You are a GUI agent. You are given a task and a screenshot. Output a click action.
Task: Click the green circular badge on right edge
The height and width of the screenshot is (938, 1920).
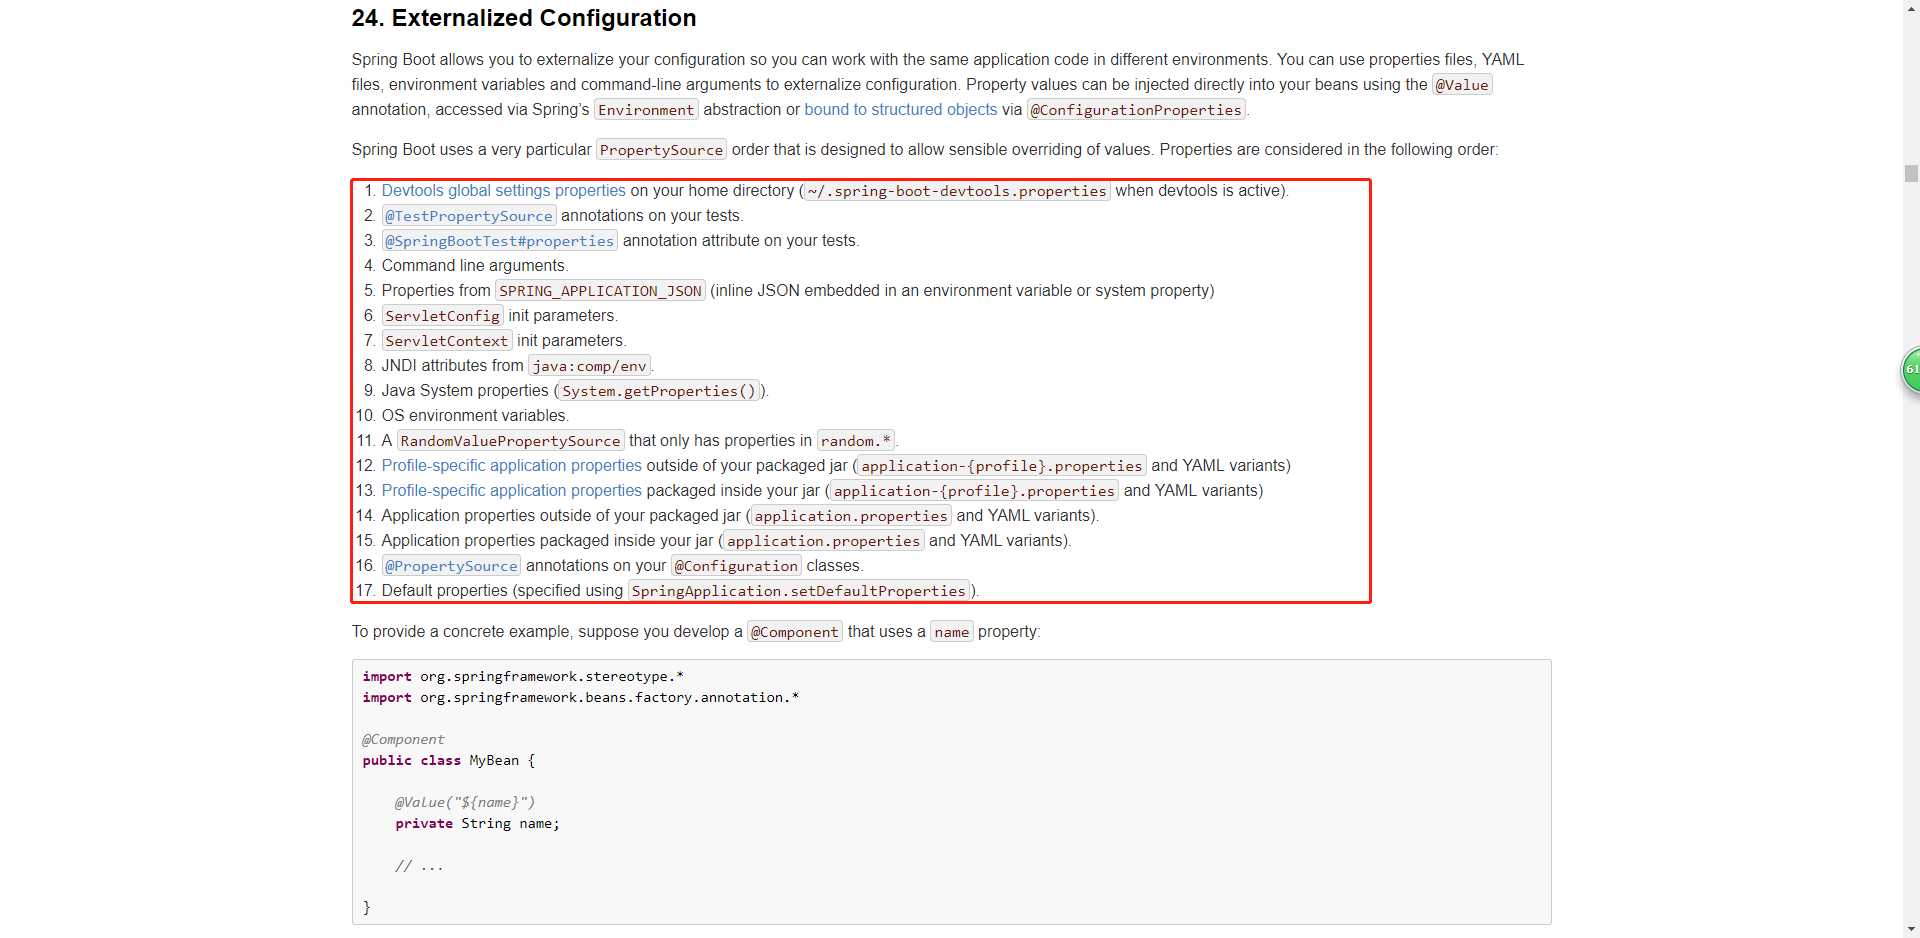pos(1911,370)
